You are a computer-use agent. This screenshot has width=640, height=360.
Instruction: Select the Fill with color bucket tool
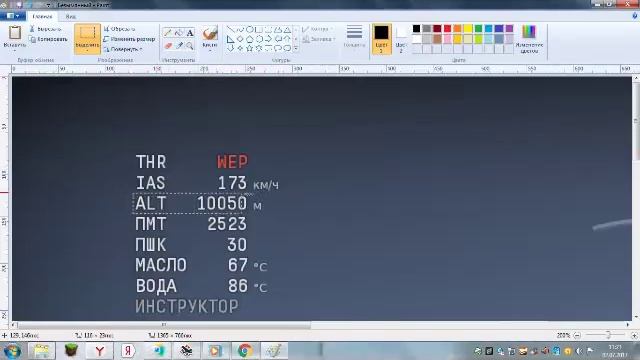[x=179, y=33]
